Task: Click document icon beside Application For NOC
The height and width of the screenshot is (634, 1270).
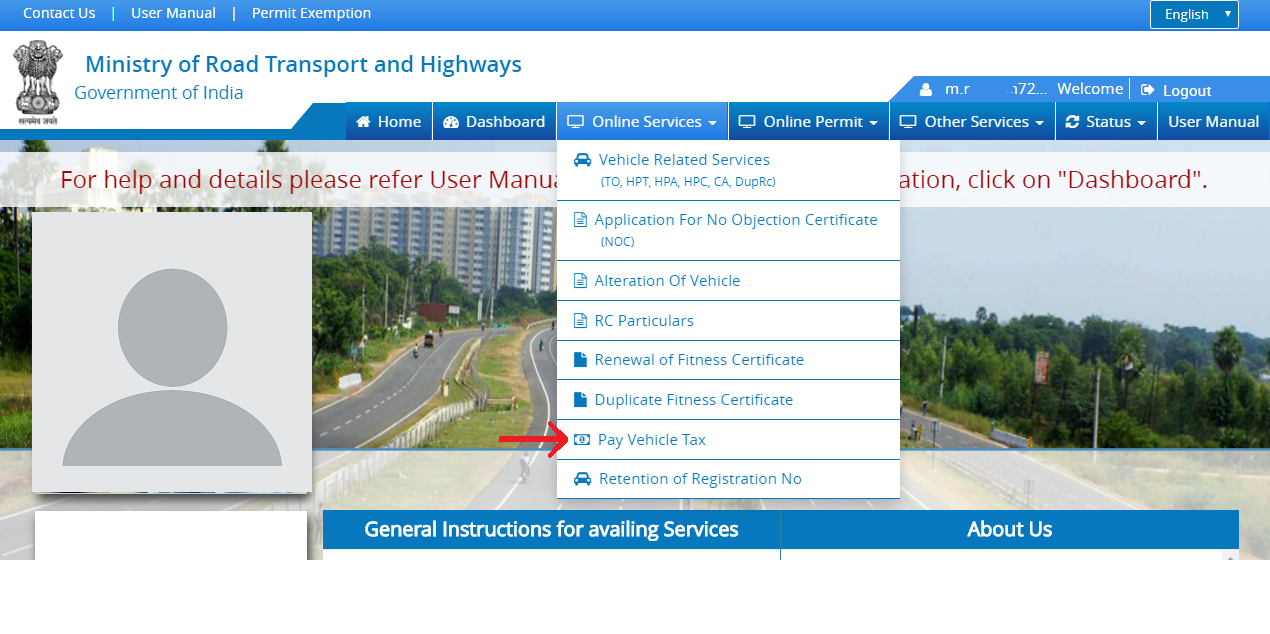Action: [x=580, y=220]
